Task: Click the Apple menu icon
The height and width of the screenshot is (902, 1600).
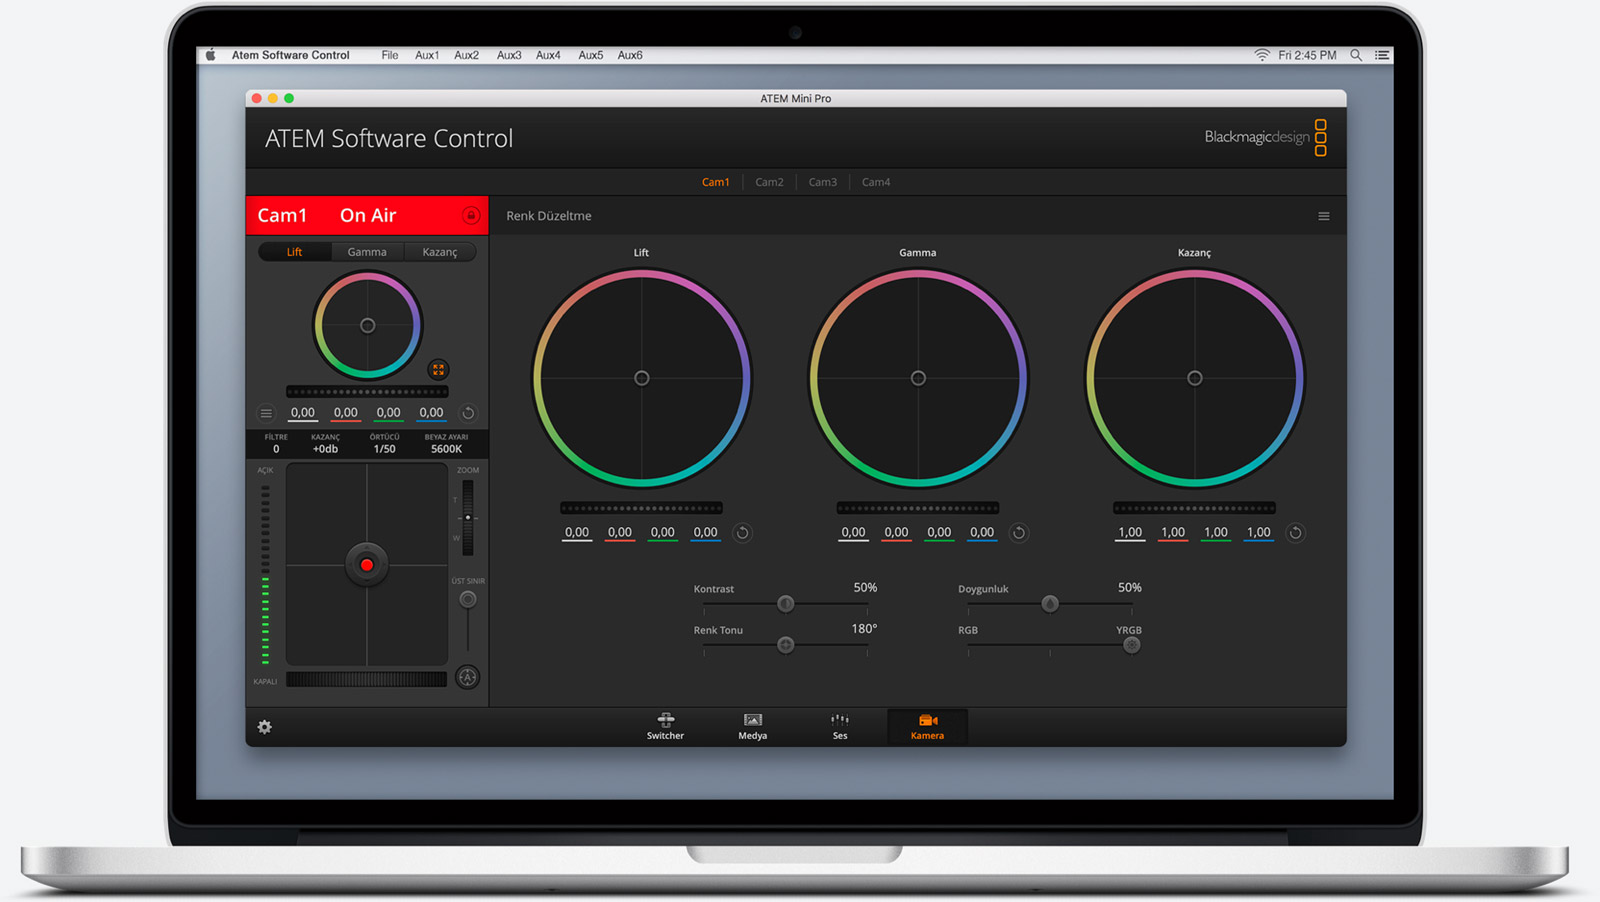Action: (210, 55)
